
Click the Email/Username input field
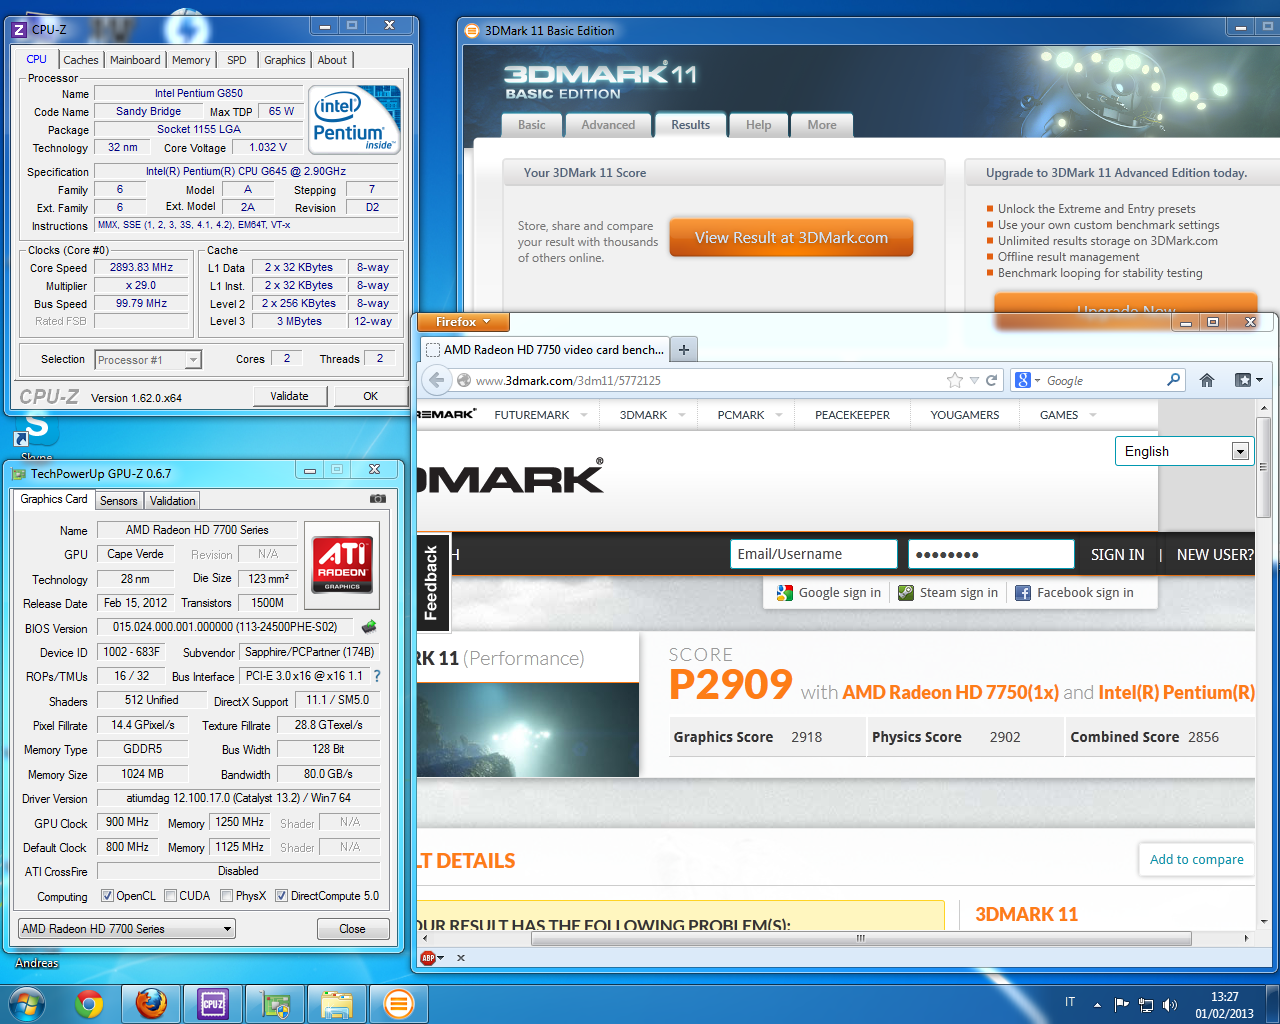pos(813,554)
